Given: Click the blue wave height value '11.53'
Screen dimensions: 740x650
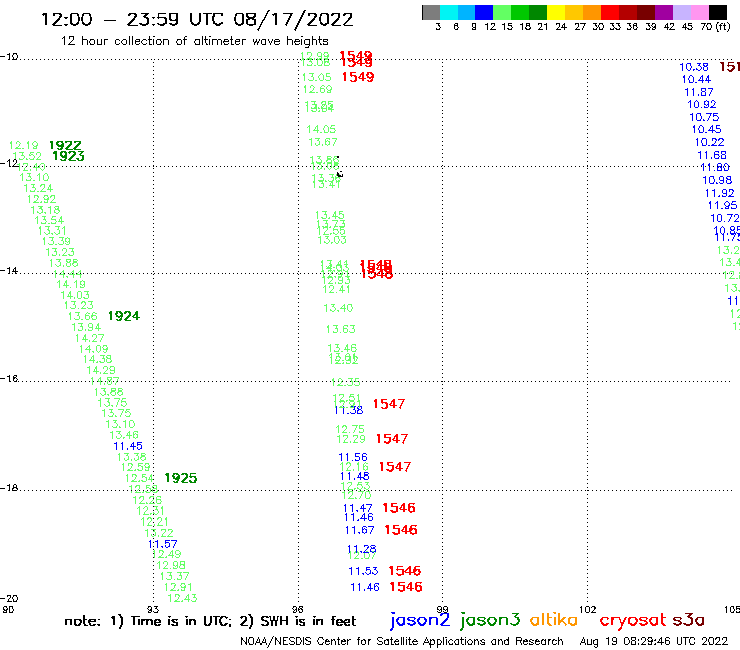Looking at the screenshot, I should 363,571.
